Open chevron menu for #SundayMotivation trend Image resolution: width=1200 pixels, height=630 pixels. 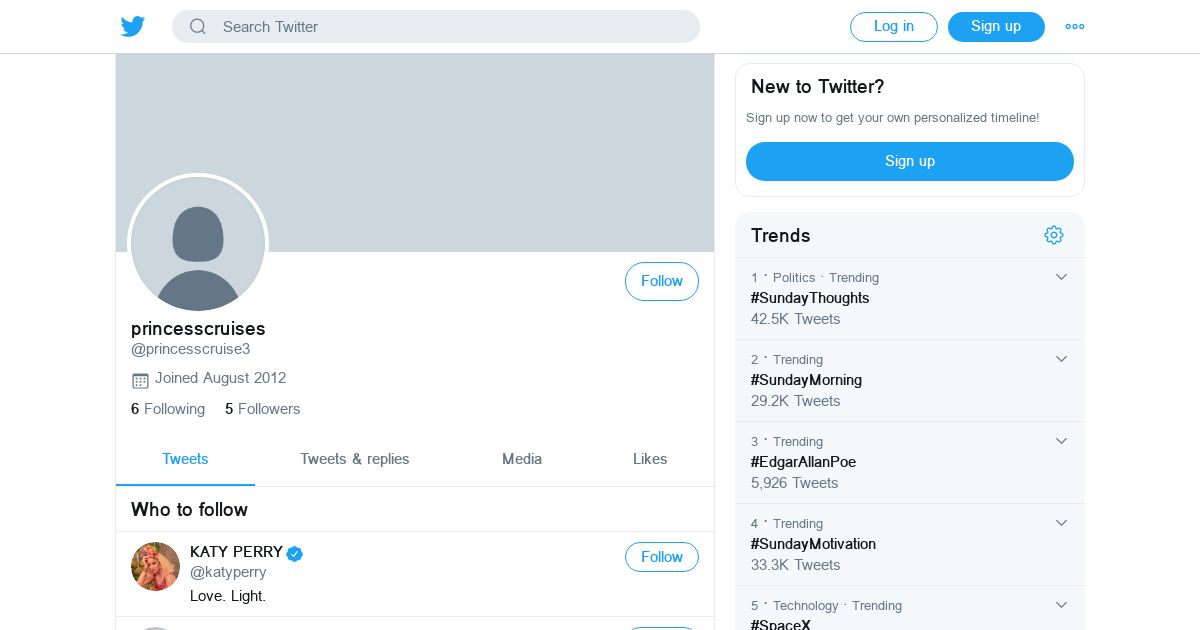(x=1062, y=523)
